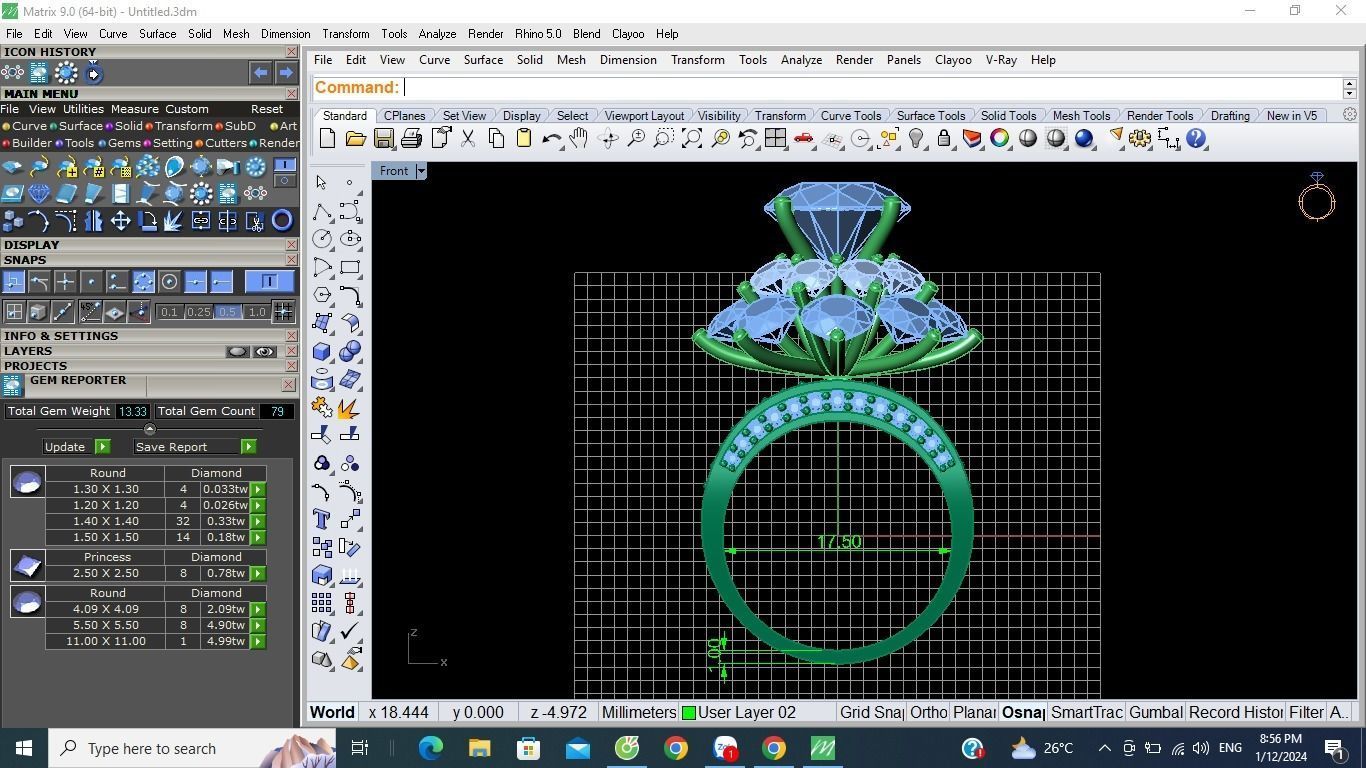The height and width of the screenshot is (768, 1366).
Task: Click the Gem Reporter slider handle
Action: [x=150, y=429]
